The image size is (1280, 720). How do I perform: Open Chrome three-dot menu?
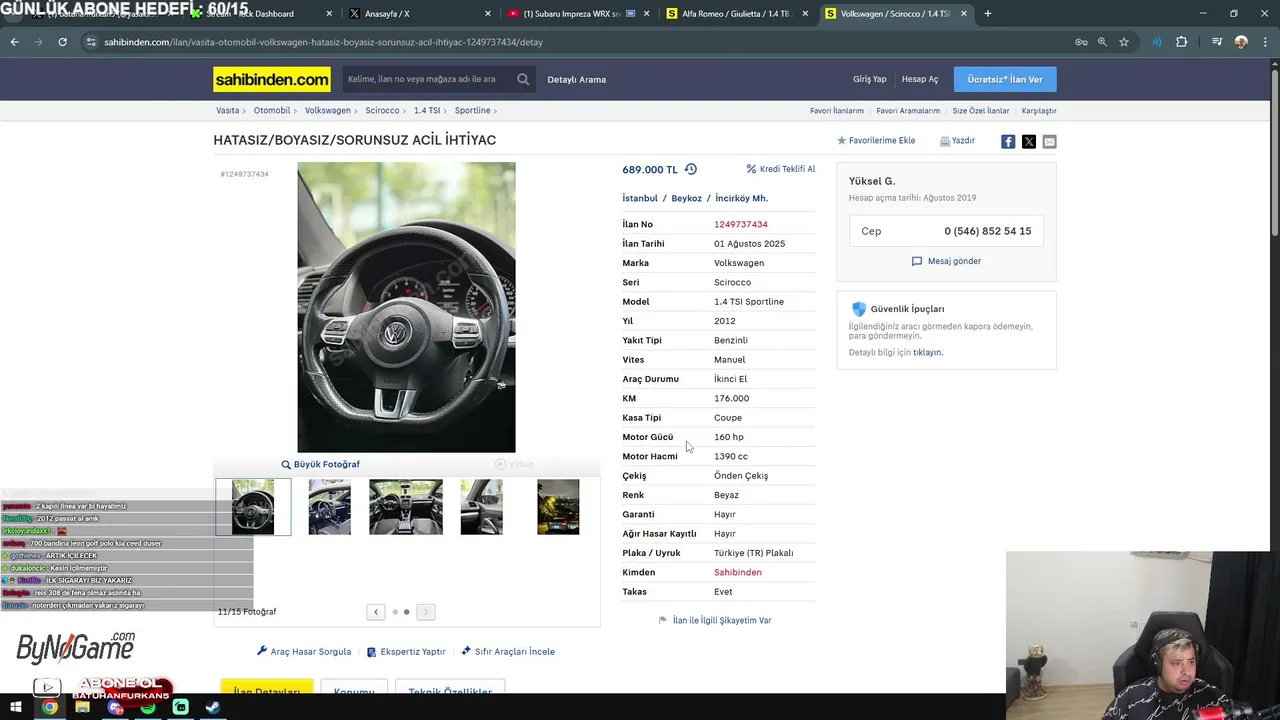click(1265, 42)
